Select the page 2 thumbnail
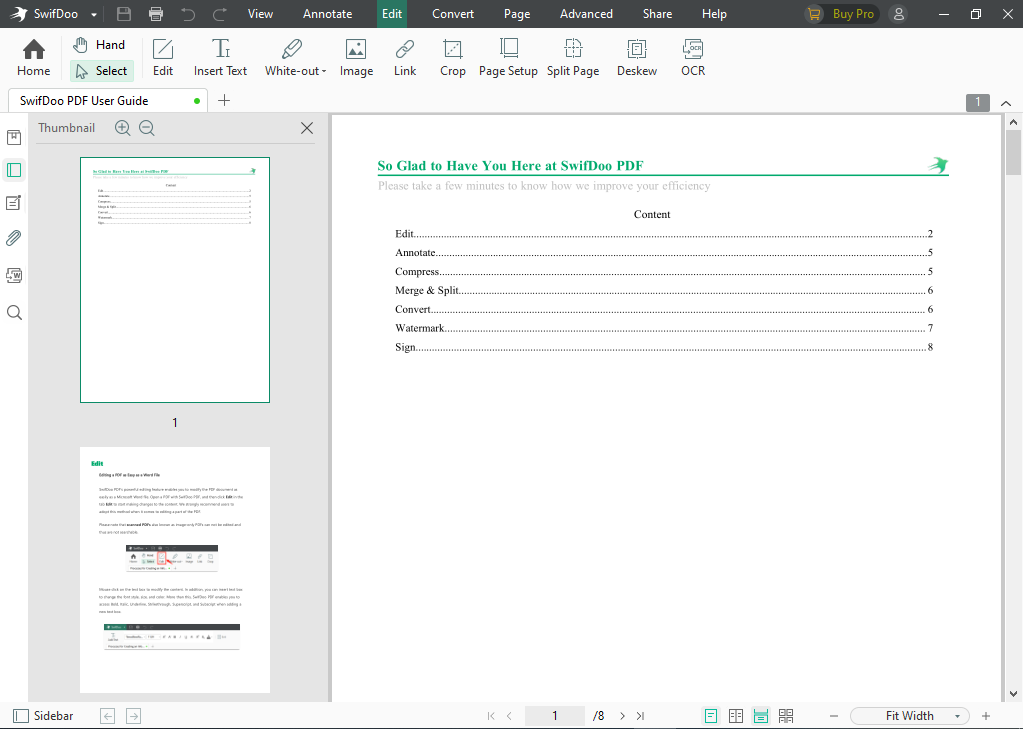 pos(175,569)
